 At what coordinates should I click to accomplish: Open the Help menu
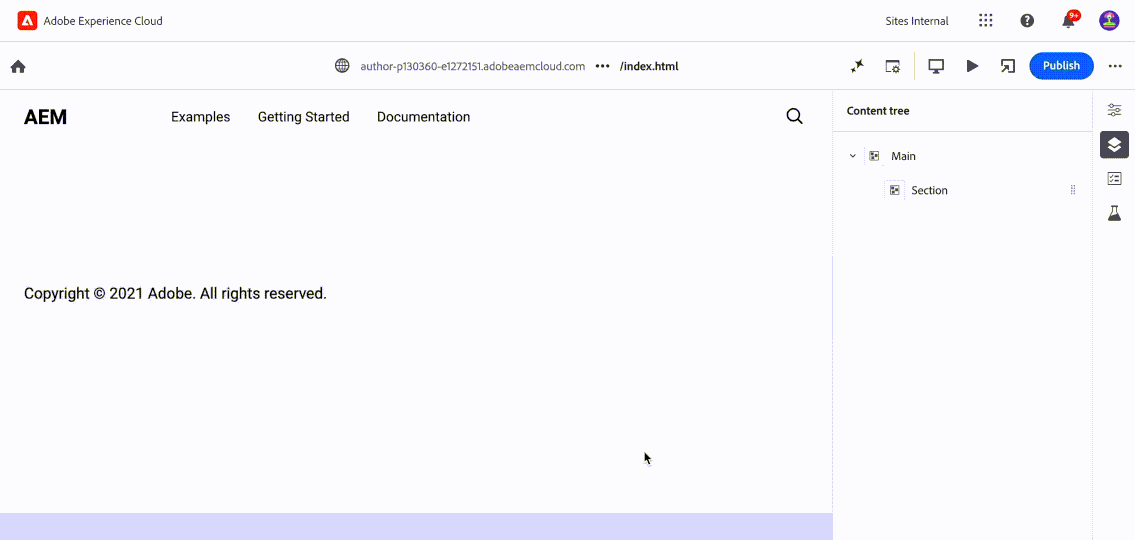(x=1027, y=21)
